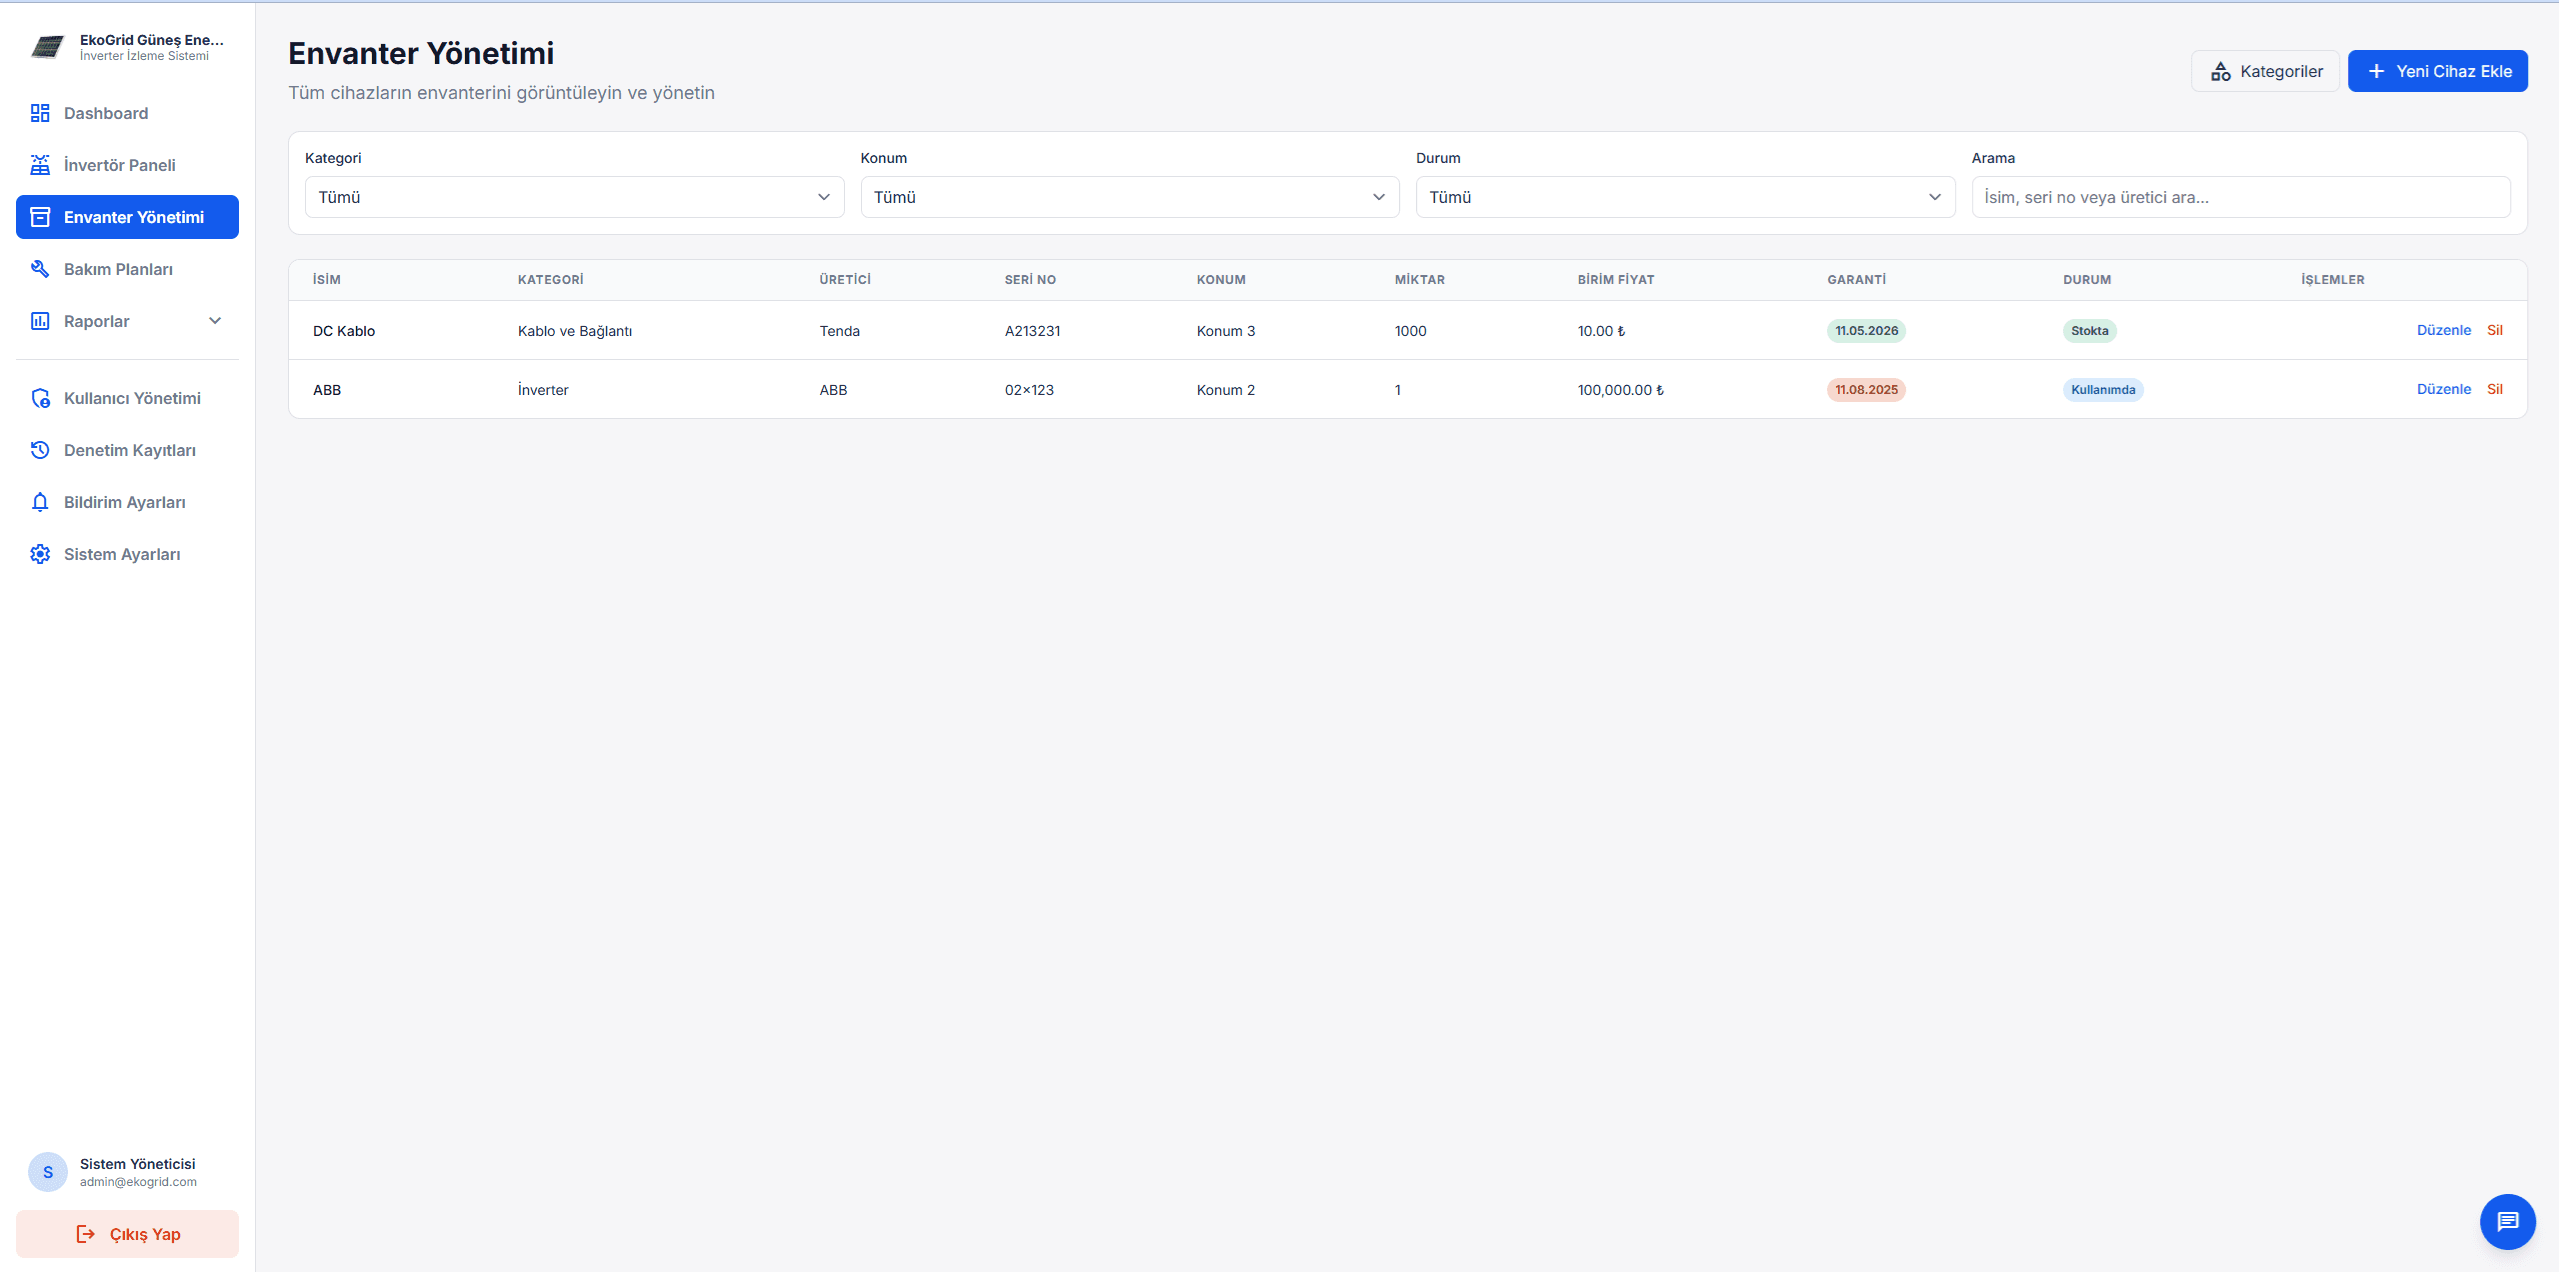This screenshot has width=2559, height=1272.
Task: Open the Konum filter dropdown
Action: click(1129, 197)
